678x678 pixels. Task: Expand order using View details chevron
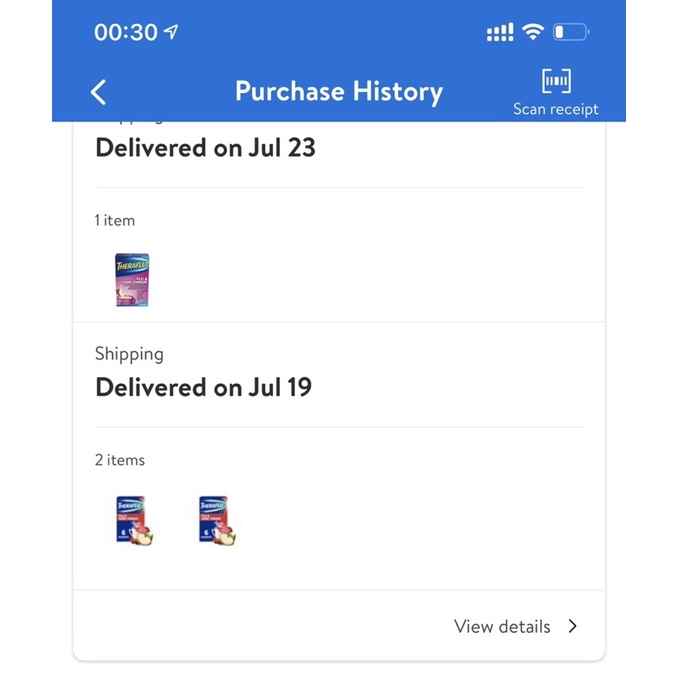[573, 627]
